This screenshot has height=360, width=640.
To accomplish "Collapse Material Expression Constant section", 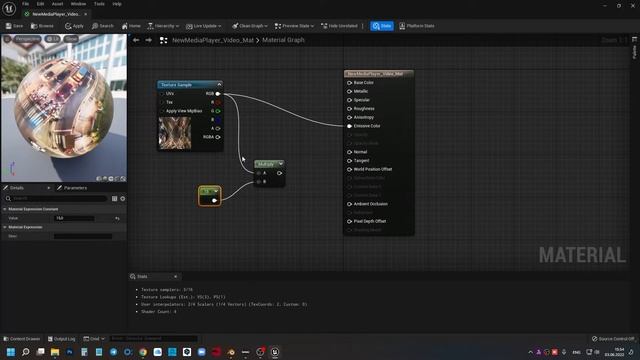I will click(x=5, y=209).
